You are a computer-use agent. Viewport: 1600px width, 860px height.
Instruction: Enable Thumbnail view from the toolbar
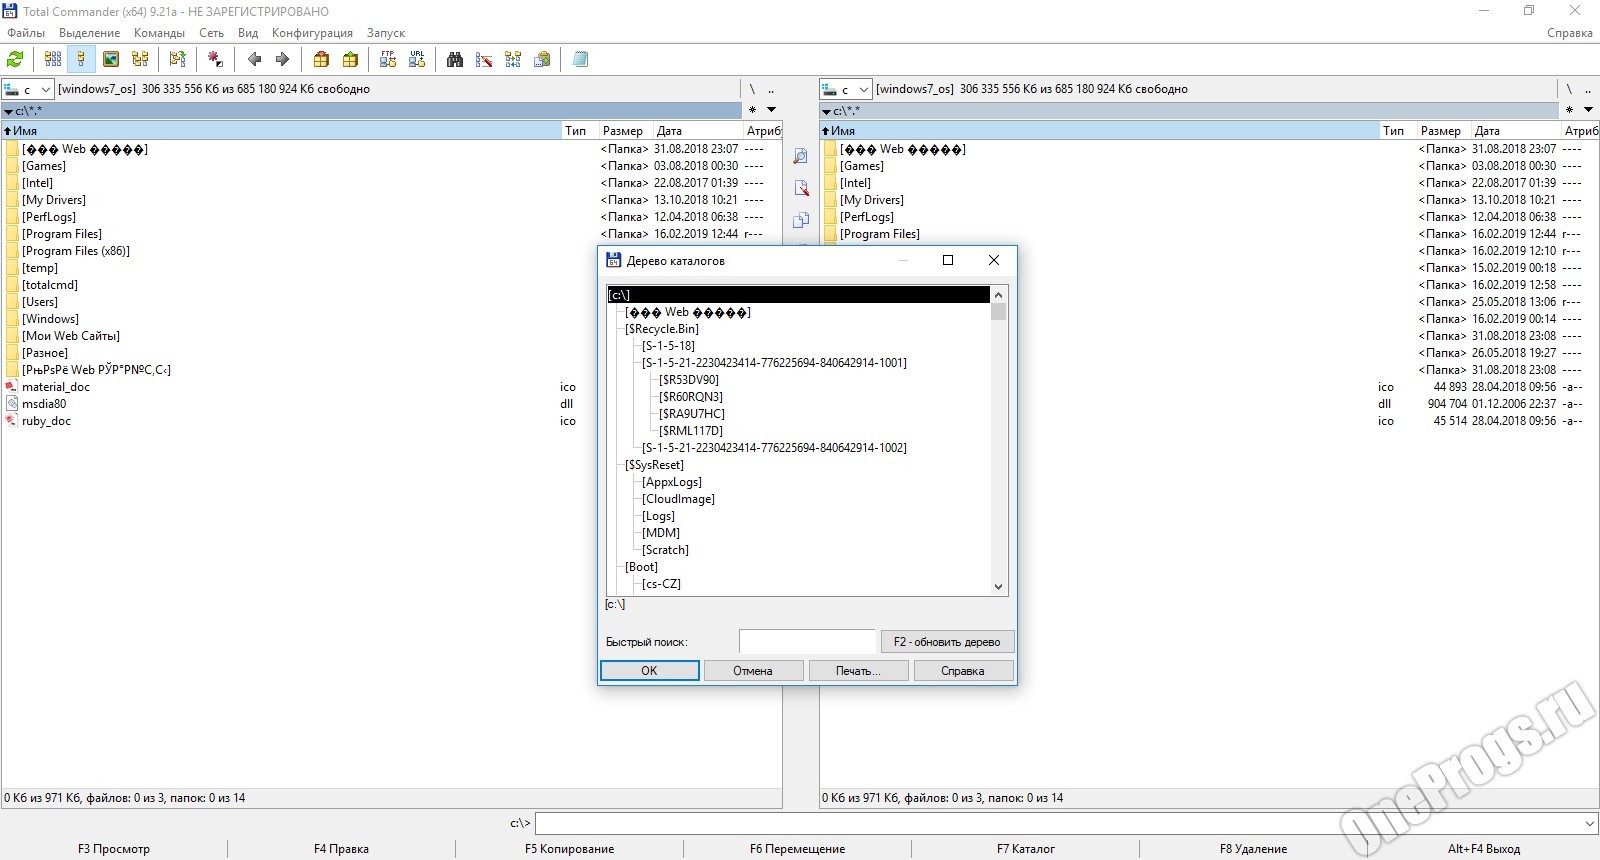(x=111, y=60)
